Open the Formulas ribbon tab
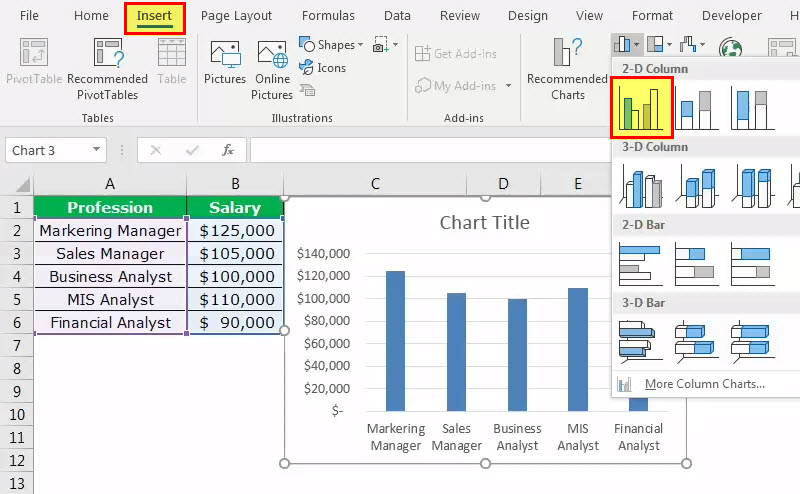 coord(328,16)
